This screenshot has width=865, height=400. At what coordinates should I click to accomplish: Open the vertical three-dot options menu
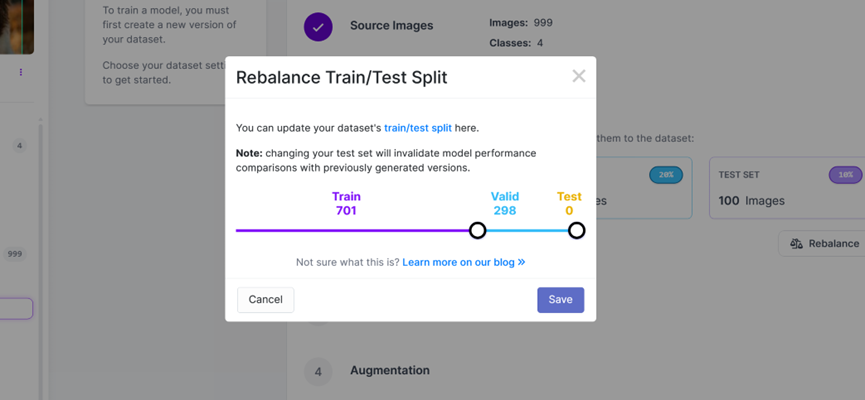(x=20, y=72)
